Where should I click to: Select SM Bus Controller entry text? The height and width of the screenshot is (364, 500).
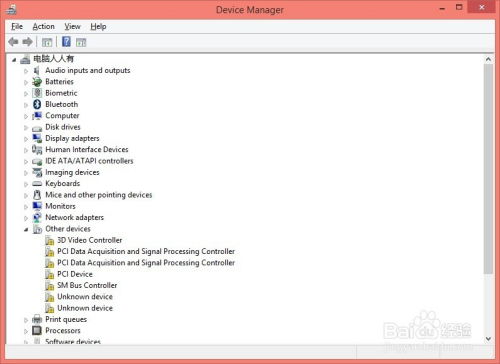(x=87, y=285)
